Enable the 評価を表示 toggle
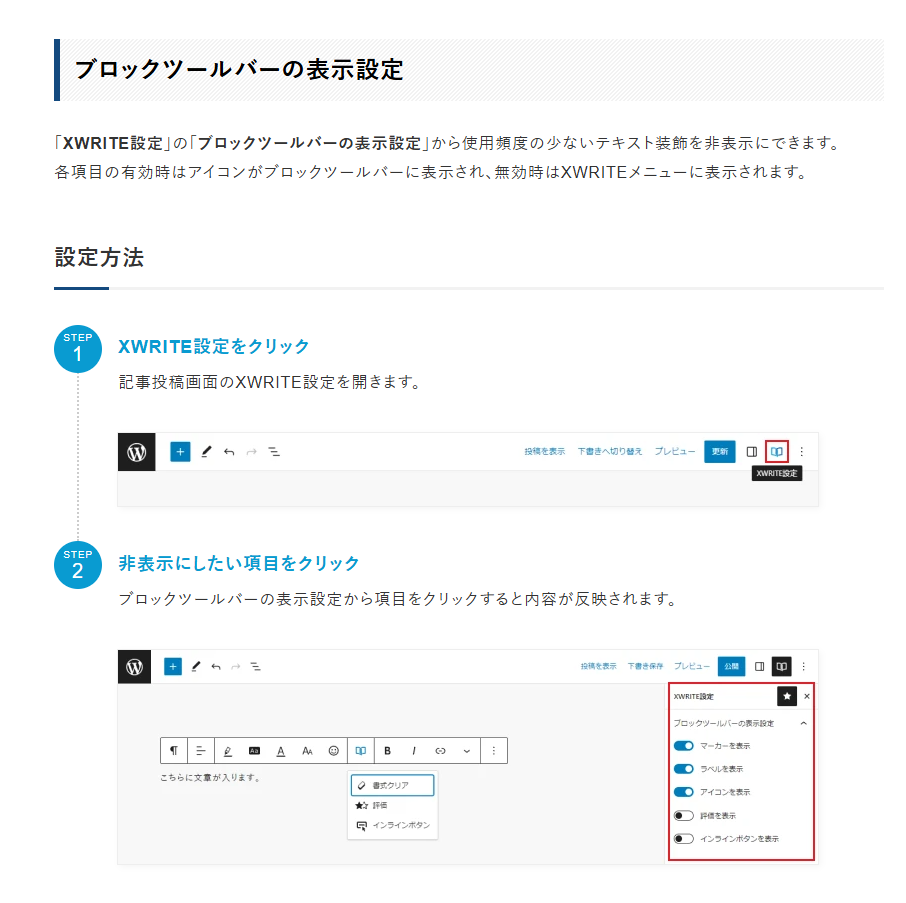This screenshot has width=906, height=903. (x=684, y=815)
